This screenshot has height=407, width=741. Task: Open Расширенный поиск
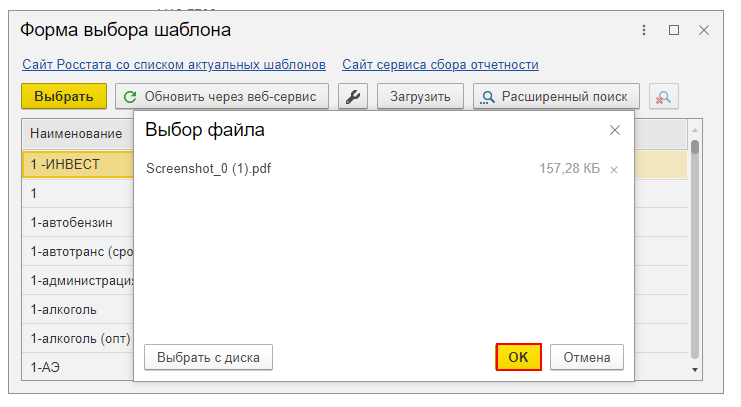(x=556, y=97)
